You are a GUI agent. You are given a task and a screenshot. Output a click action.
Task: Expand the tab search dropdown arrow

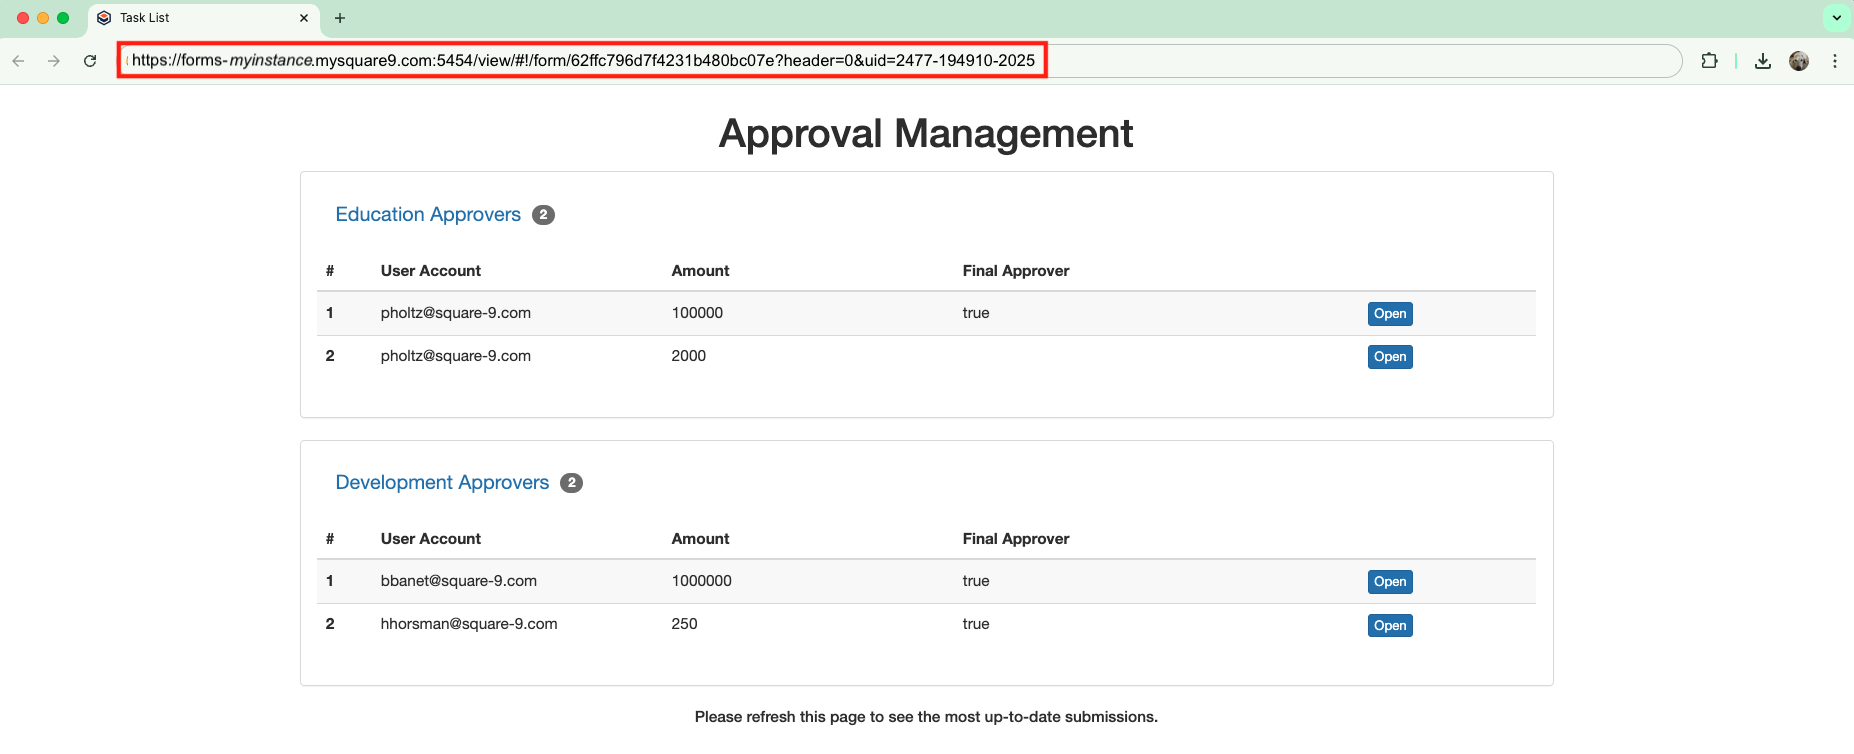pyautogui.click(x=1837, y=18)
